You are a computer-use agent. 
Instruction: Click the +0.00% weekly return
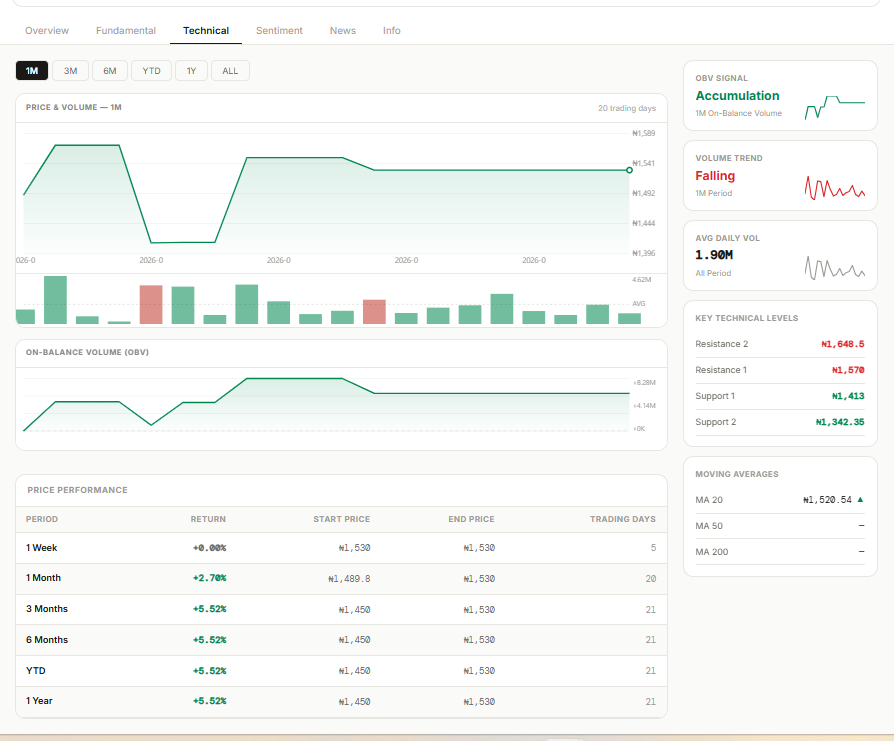[x=209, y=548]
